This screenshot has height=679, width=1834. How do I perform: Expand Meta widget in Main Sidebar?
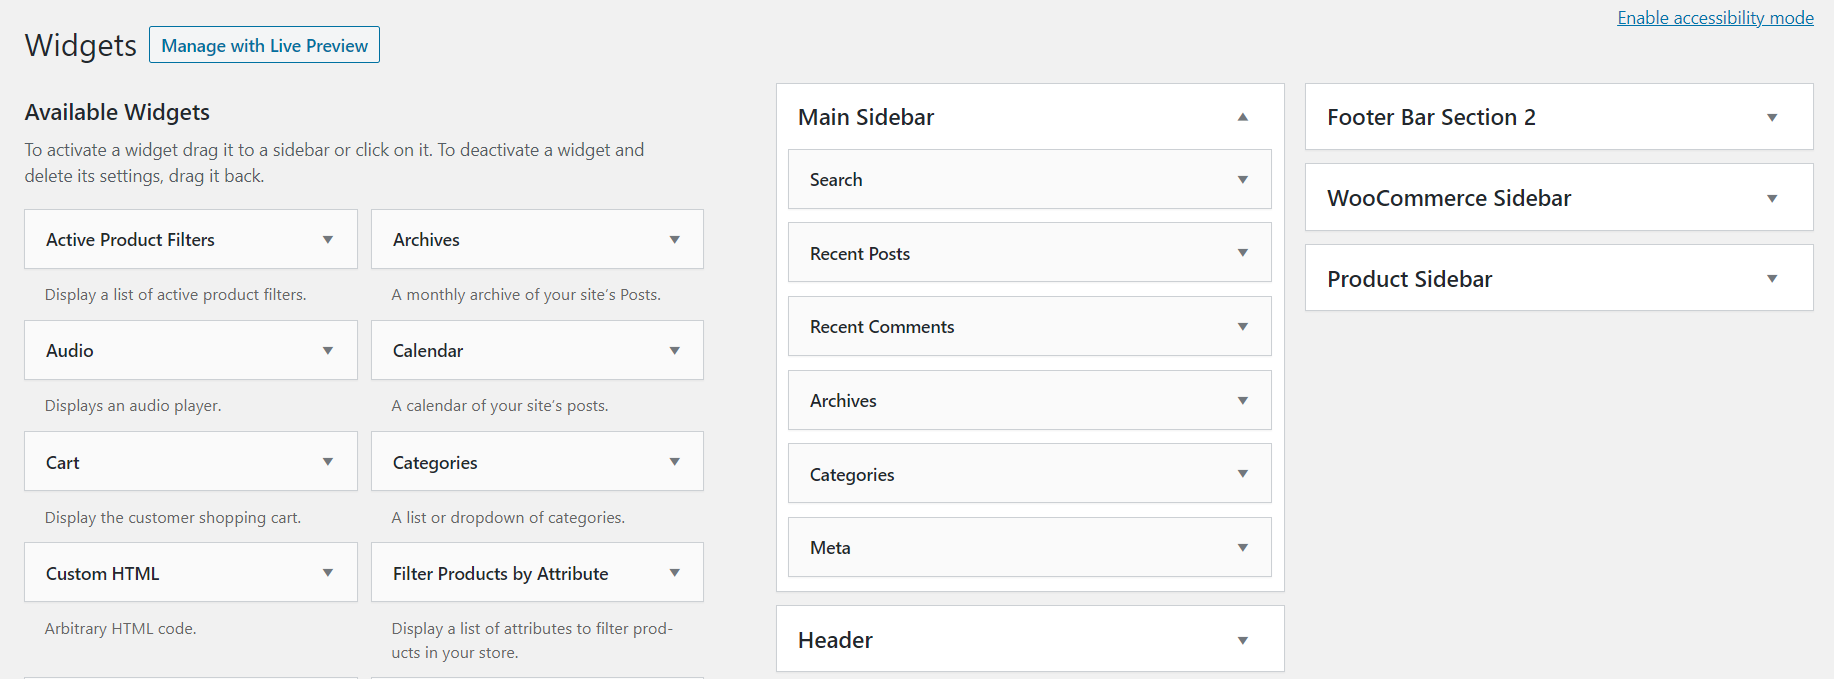coord(1242,548)
